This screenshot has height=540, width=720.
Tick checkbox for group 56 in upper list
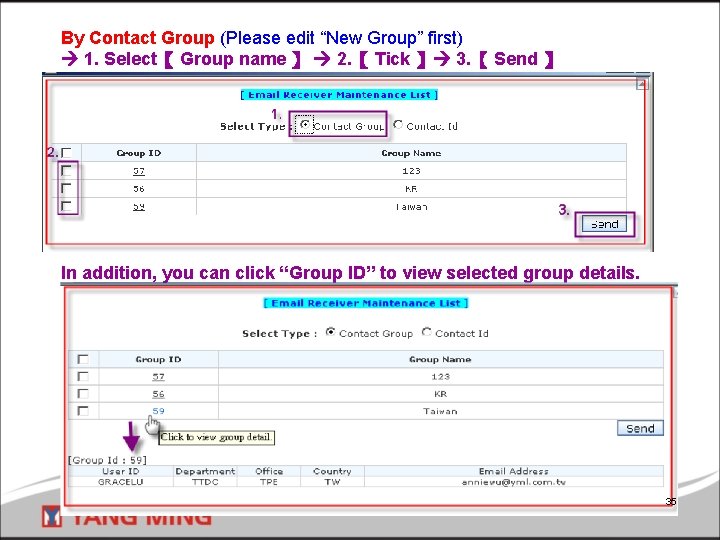[67, 188]
